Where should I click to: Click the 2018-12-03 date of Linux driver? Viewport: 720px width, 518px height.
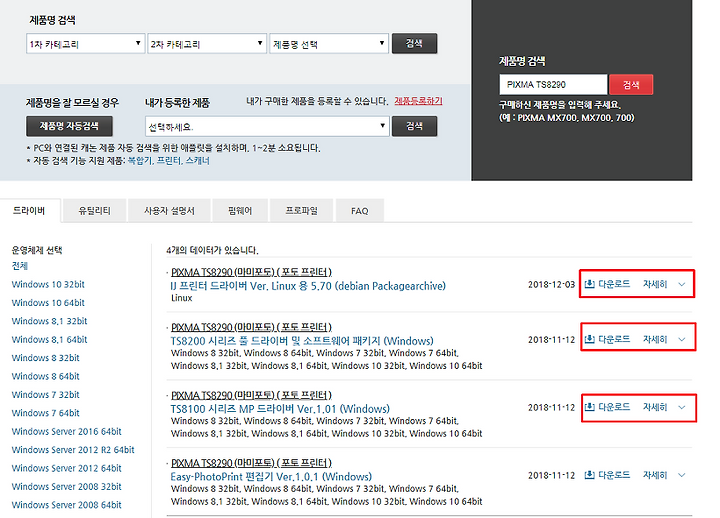(x=551, y=284)
